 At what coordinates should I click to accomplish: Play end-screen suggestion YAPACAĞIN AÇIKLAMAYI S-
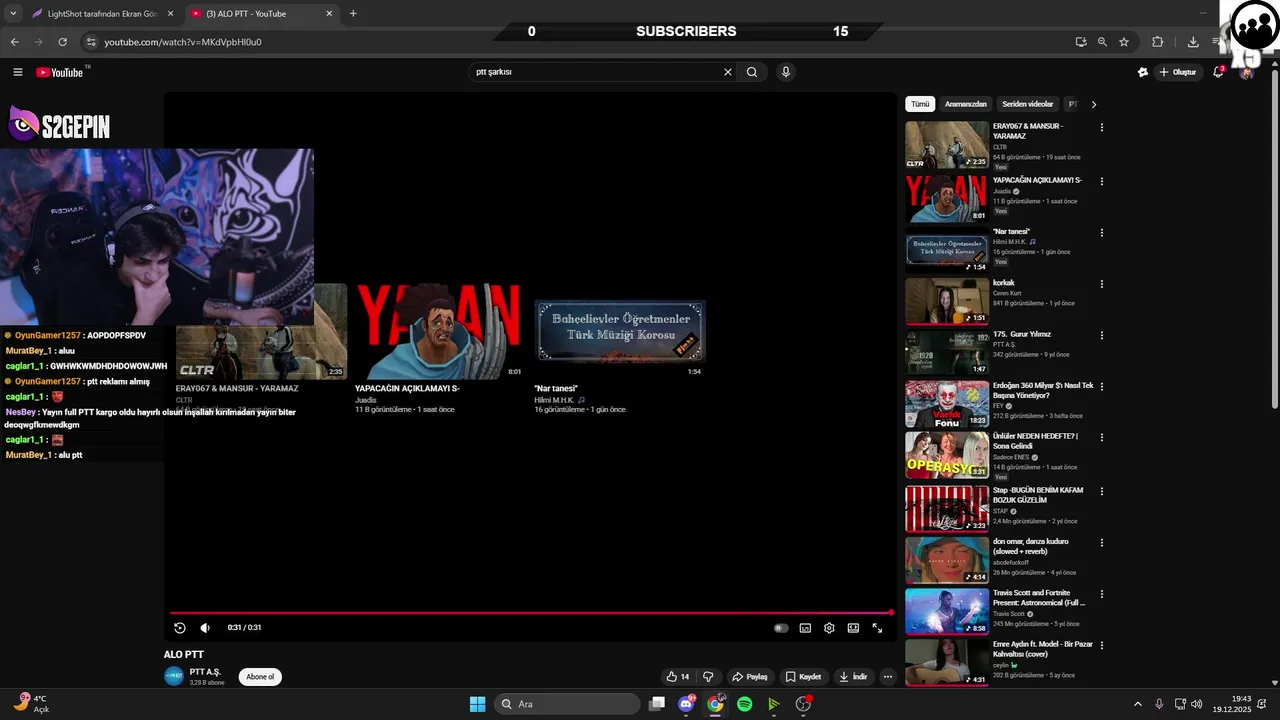pos(438,331)
